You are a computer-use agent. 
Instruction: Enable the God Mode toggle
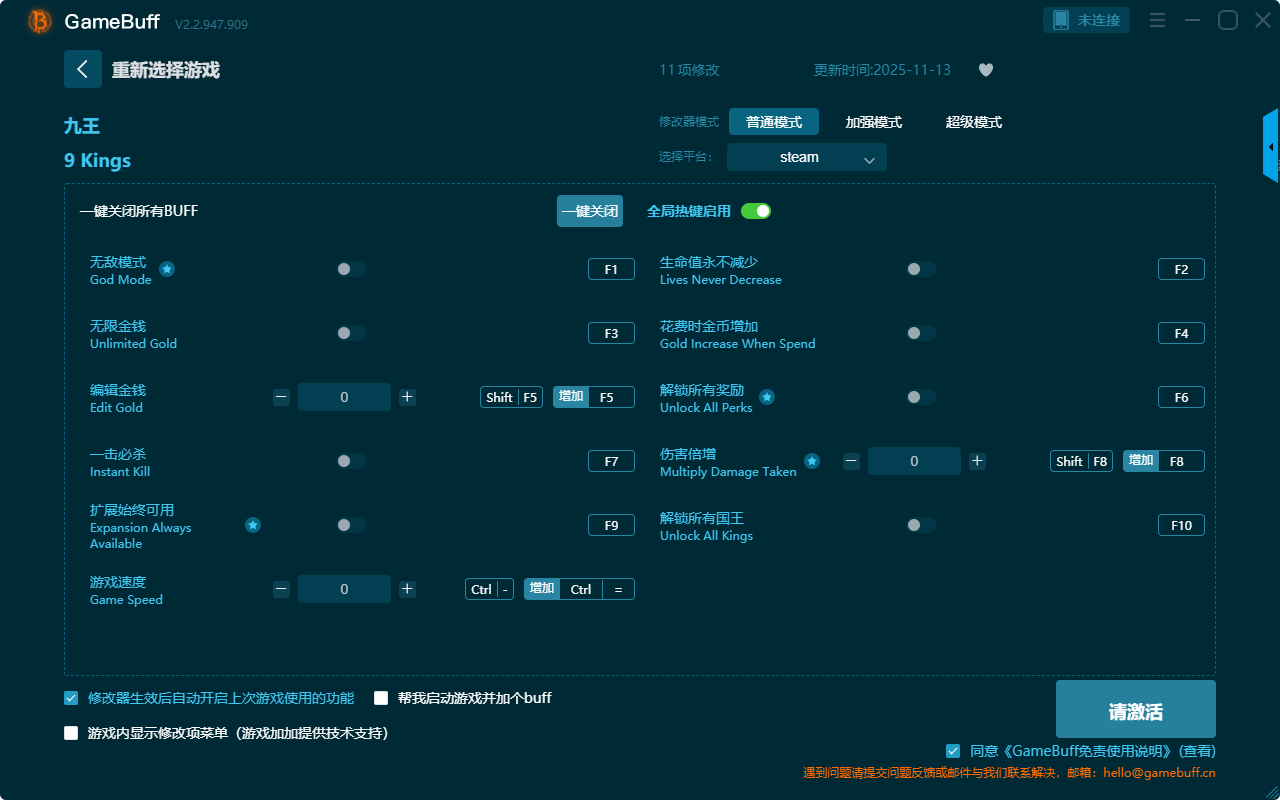coord(351,269)
